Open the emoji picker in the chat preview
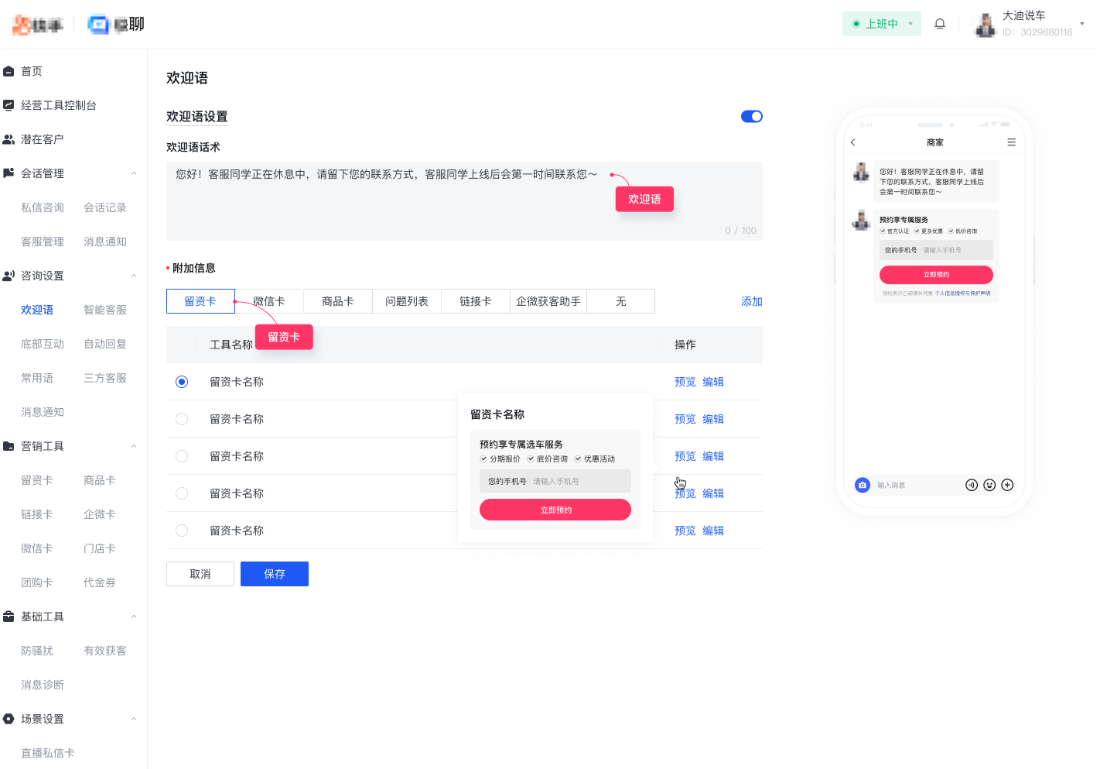This screenshot has height=769, width=1096. [x=989, y=485]
